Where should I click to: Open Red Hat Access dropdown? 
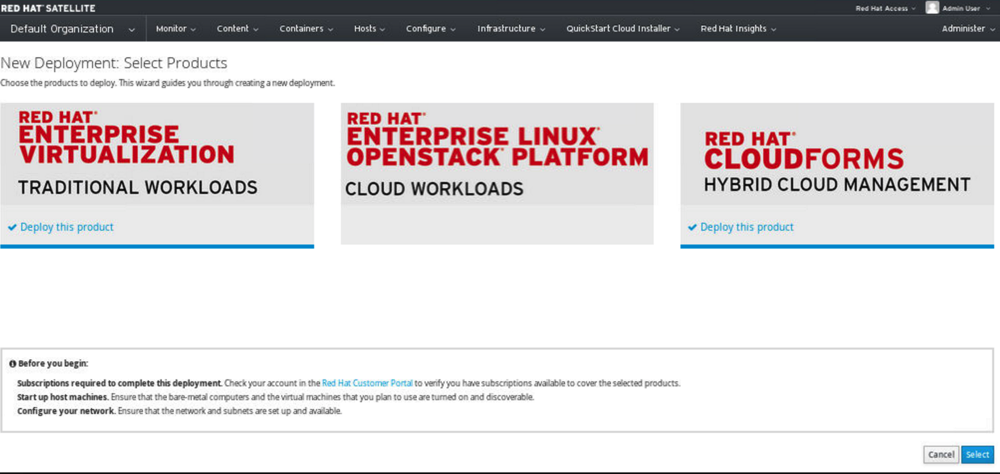tap(885, 8)
